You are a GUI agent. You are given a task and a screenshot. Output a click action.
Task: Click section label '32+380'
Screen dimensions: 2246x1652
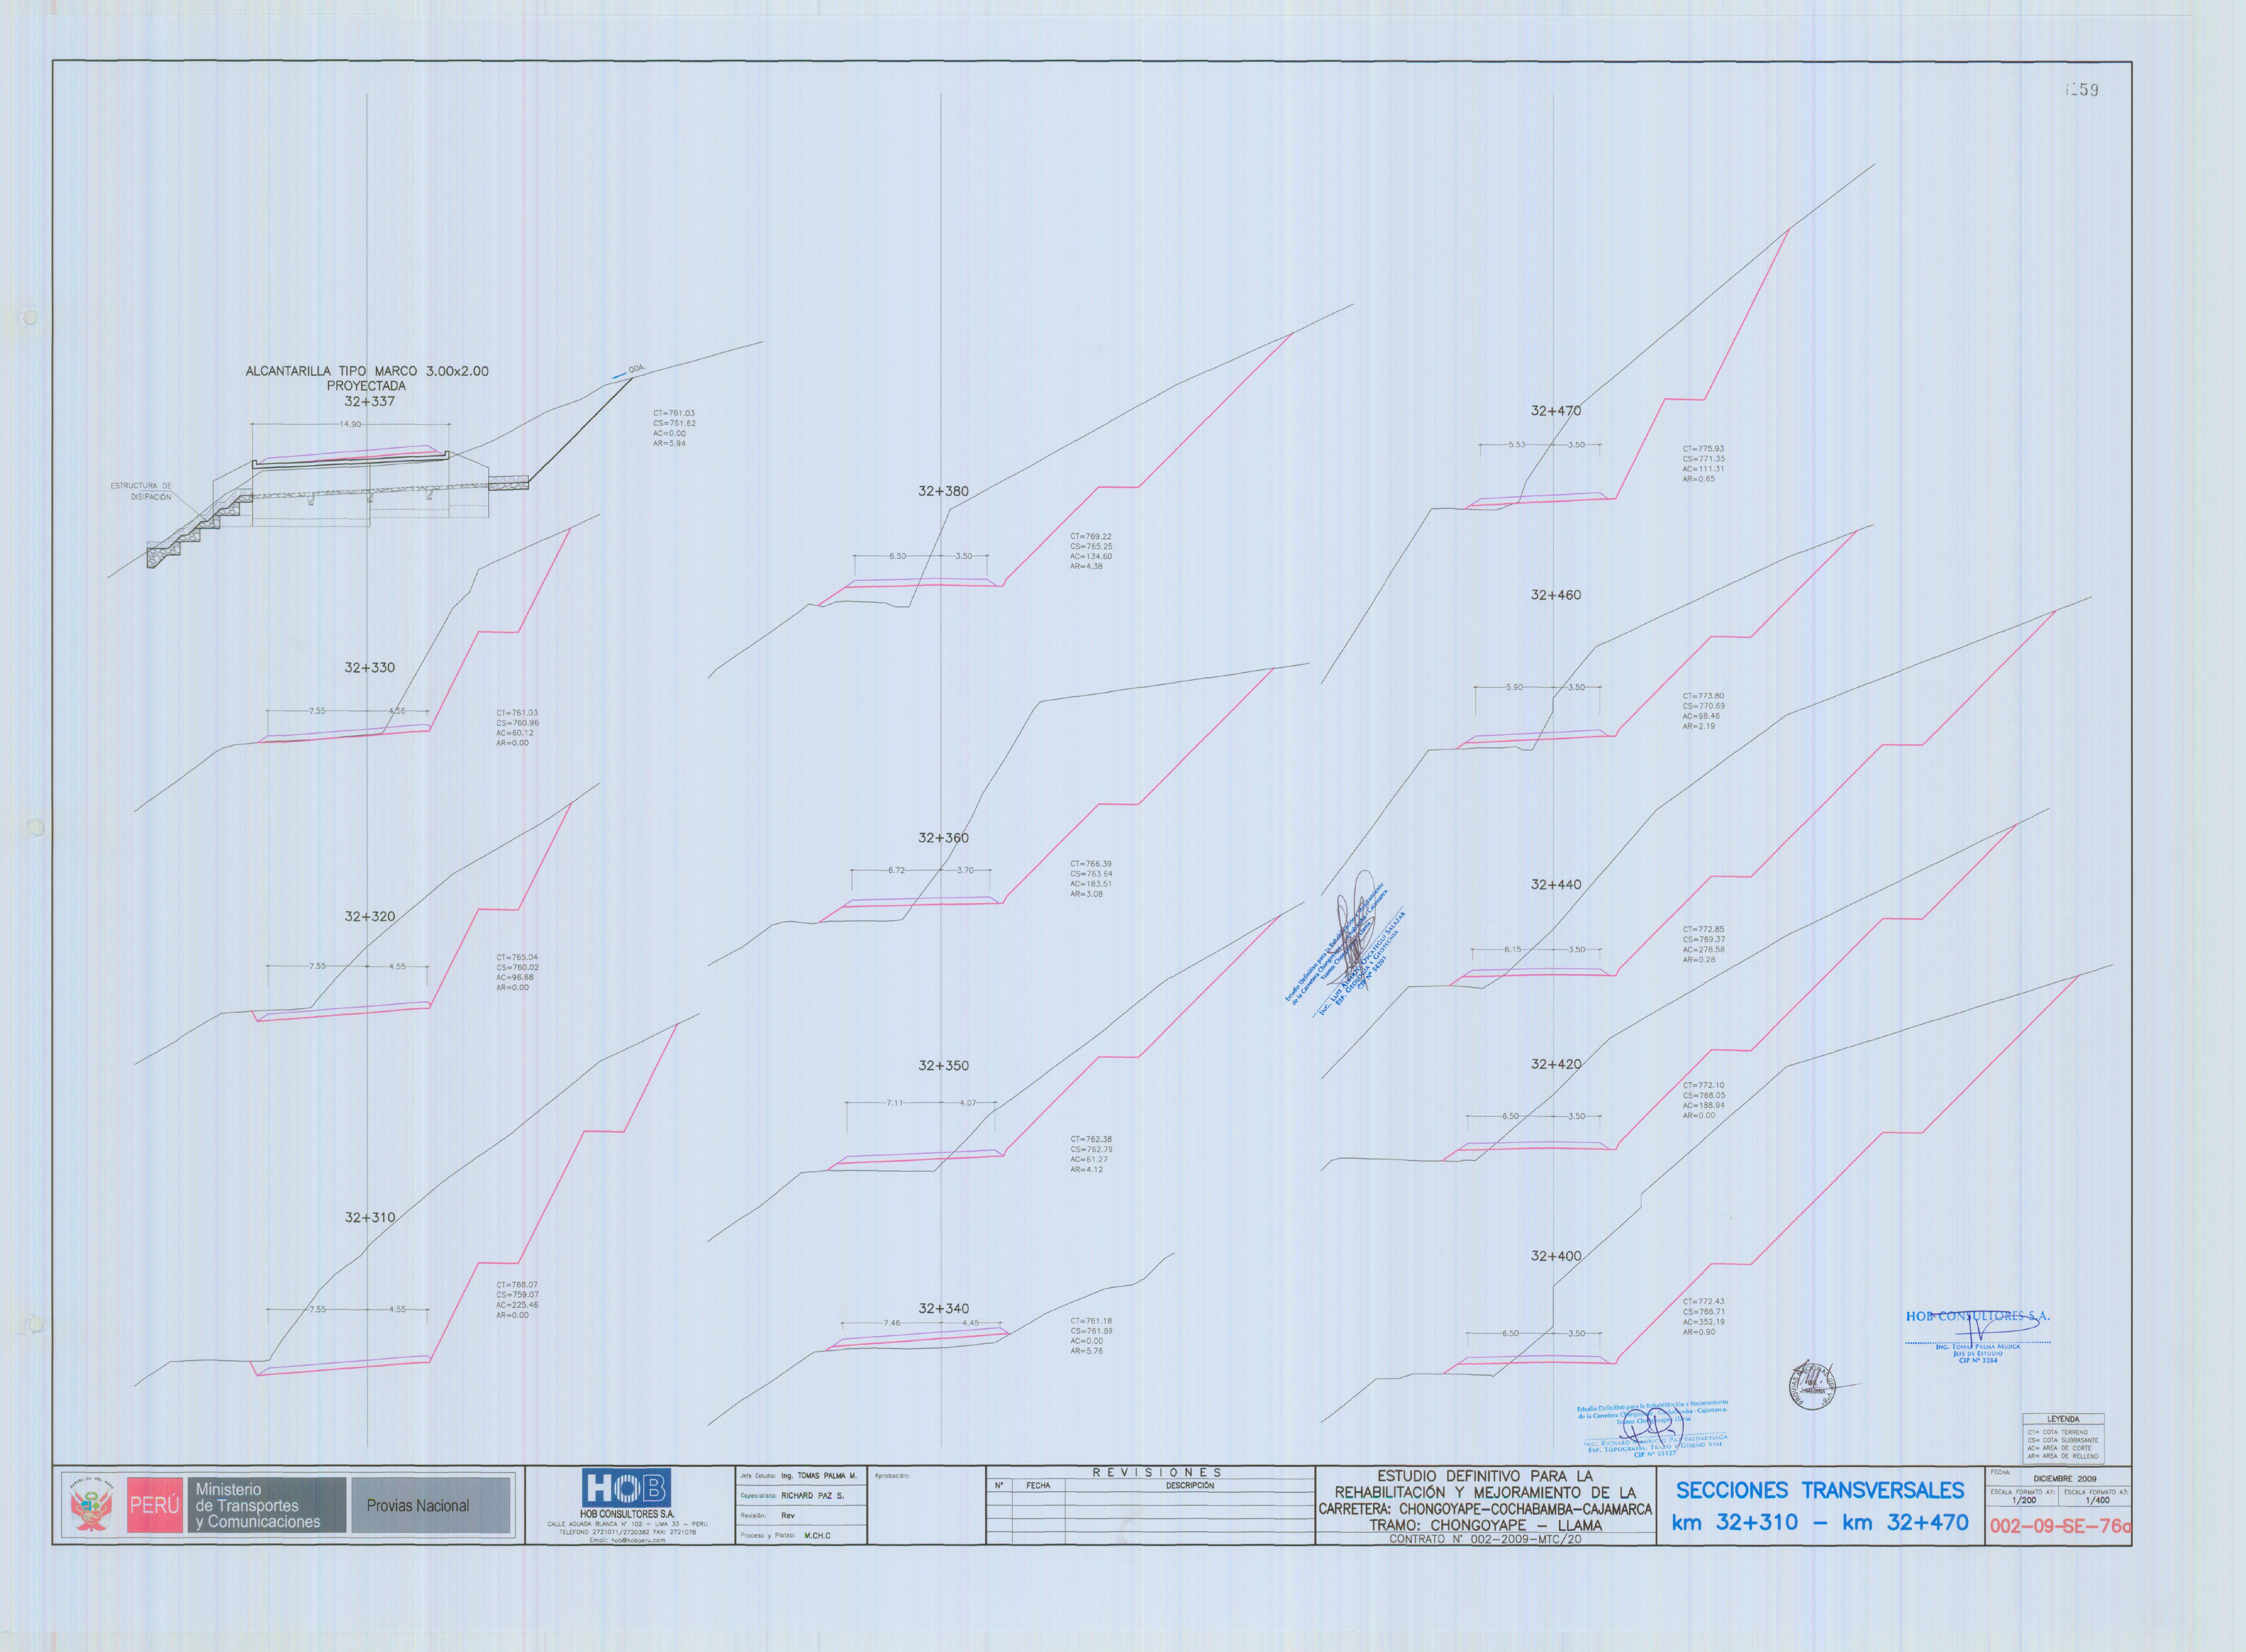click(943, 491)
